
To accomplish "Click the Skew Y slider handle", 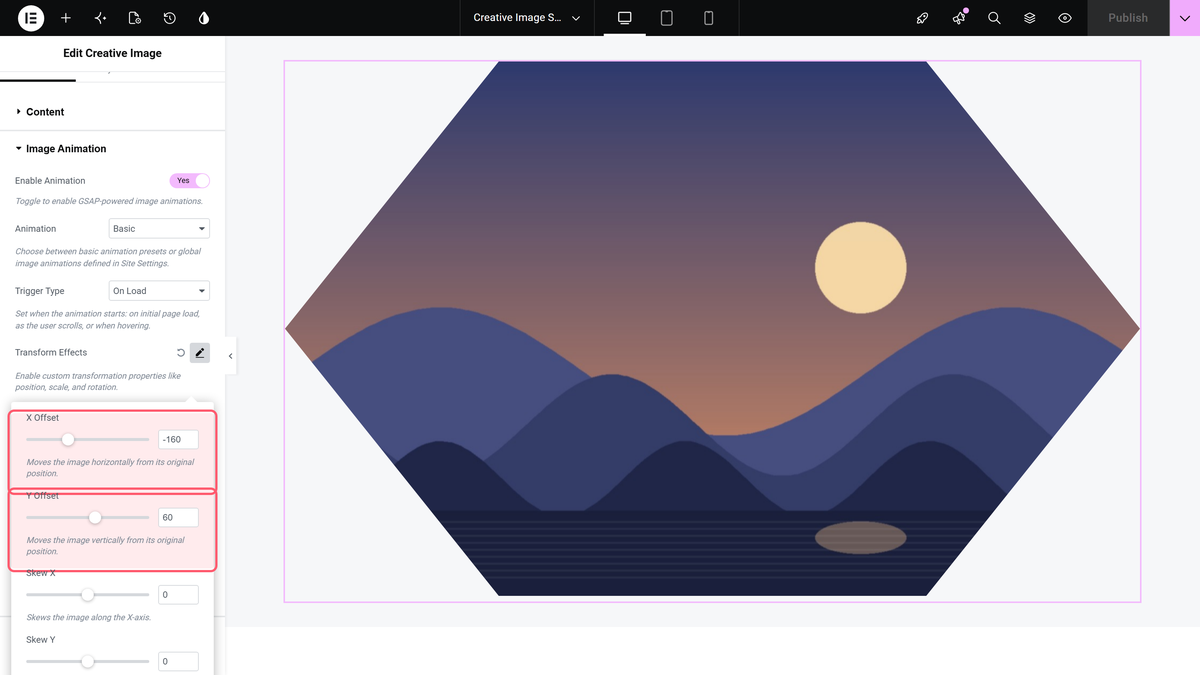I will [x=88, y=661].
